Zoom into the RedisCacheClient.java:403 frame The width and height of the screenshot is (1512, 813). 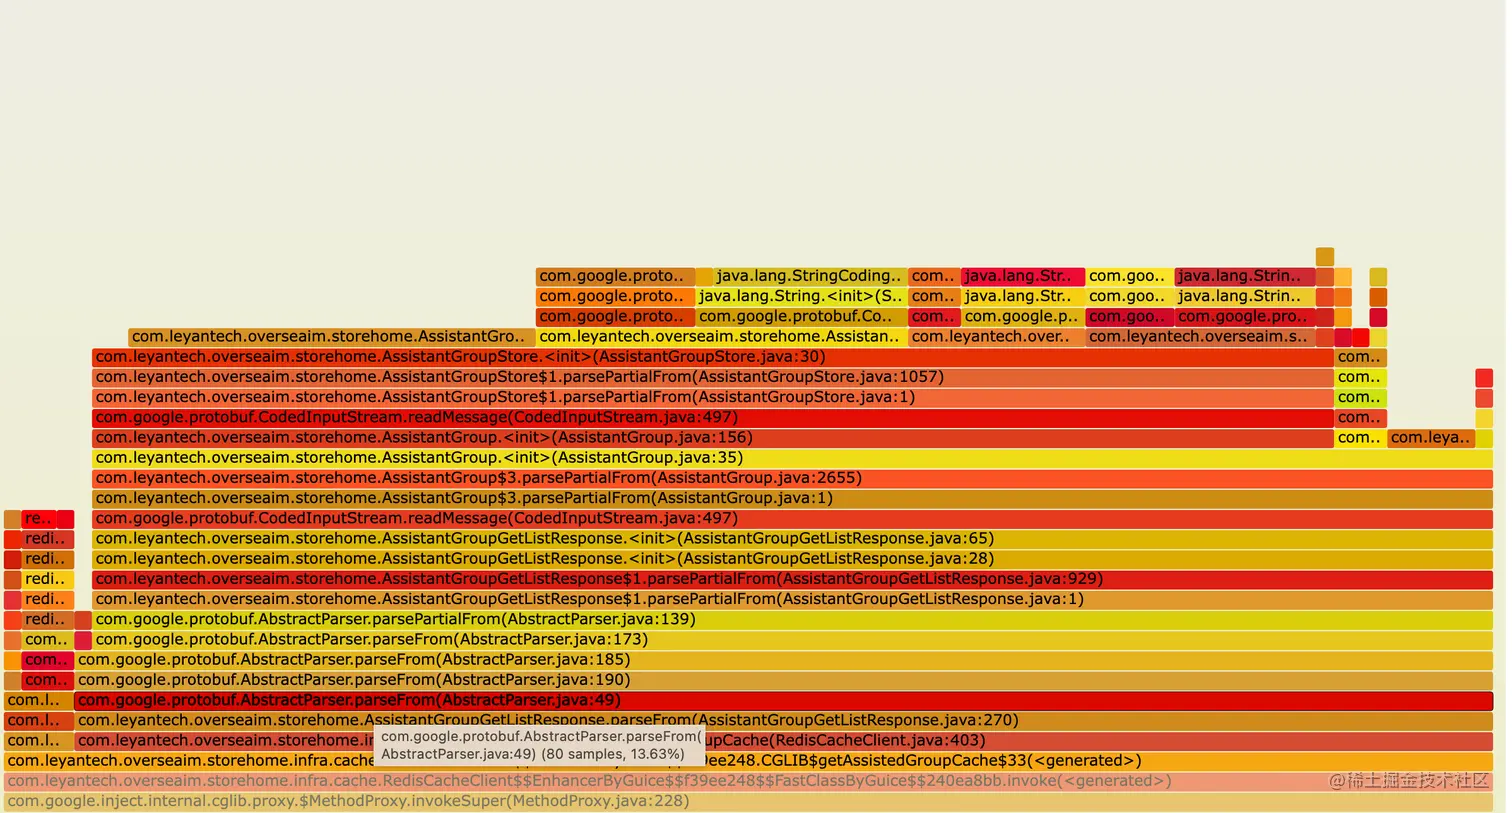783,741
